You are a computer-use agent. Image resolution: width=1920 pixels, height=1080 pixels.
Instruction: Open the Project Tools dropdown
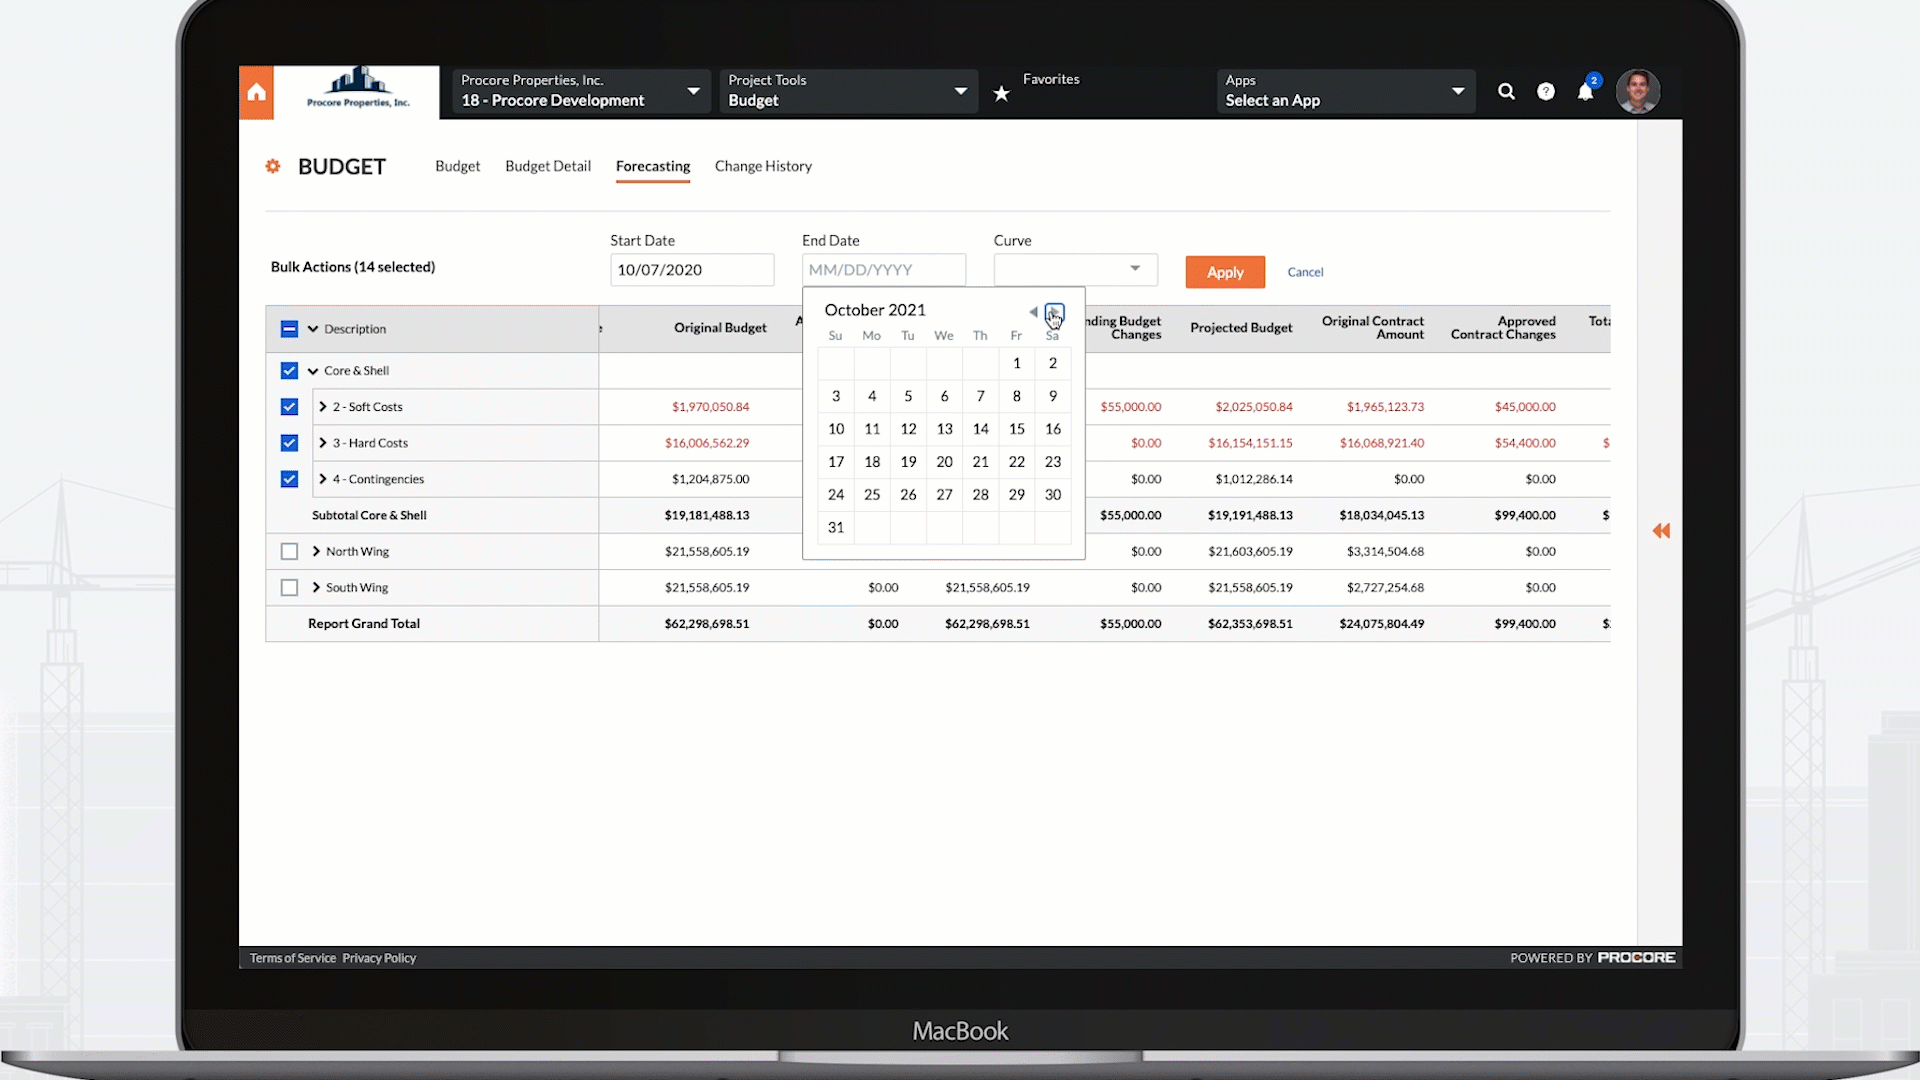pyautogui.click(x=848, y=91)
